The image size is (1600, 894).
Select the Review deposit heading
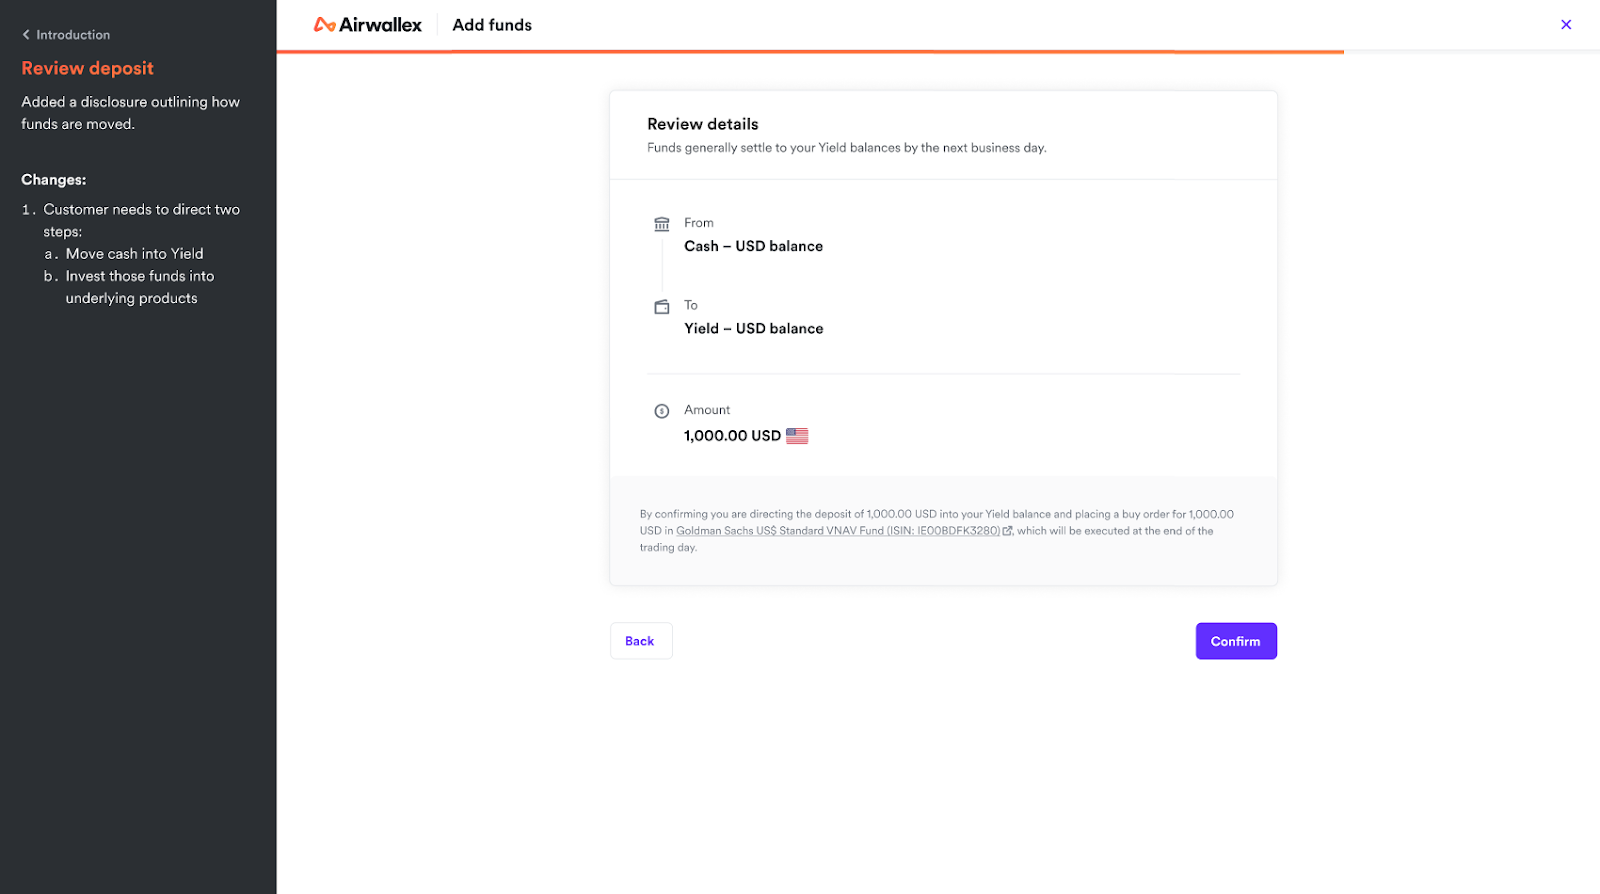[x=88, y=68]
